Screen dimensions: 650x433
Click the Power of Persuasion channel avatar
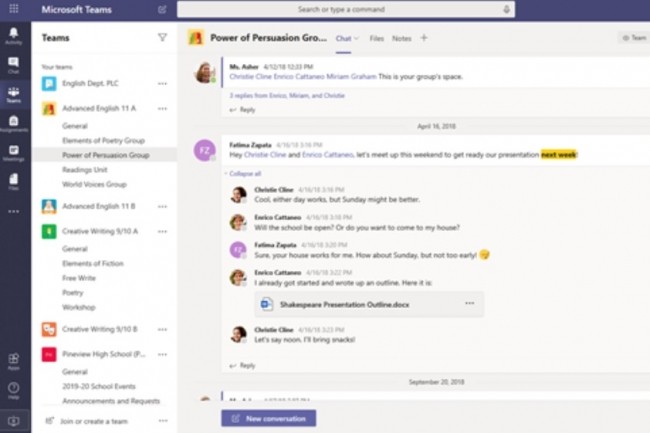click(x=196, y=38)
